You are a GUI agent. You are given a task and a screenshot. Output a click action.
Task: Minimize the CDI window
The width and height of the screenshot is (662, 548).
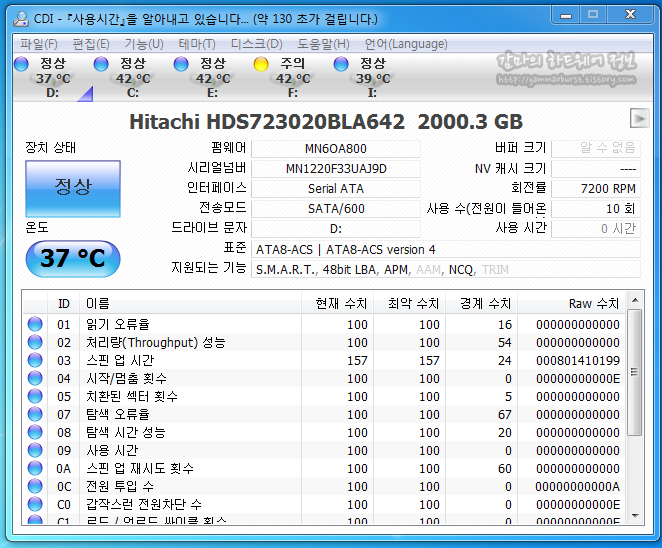[566, 15]
